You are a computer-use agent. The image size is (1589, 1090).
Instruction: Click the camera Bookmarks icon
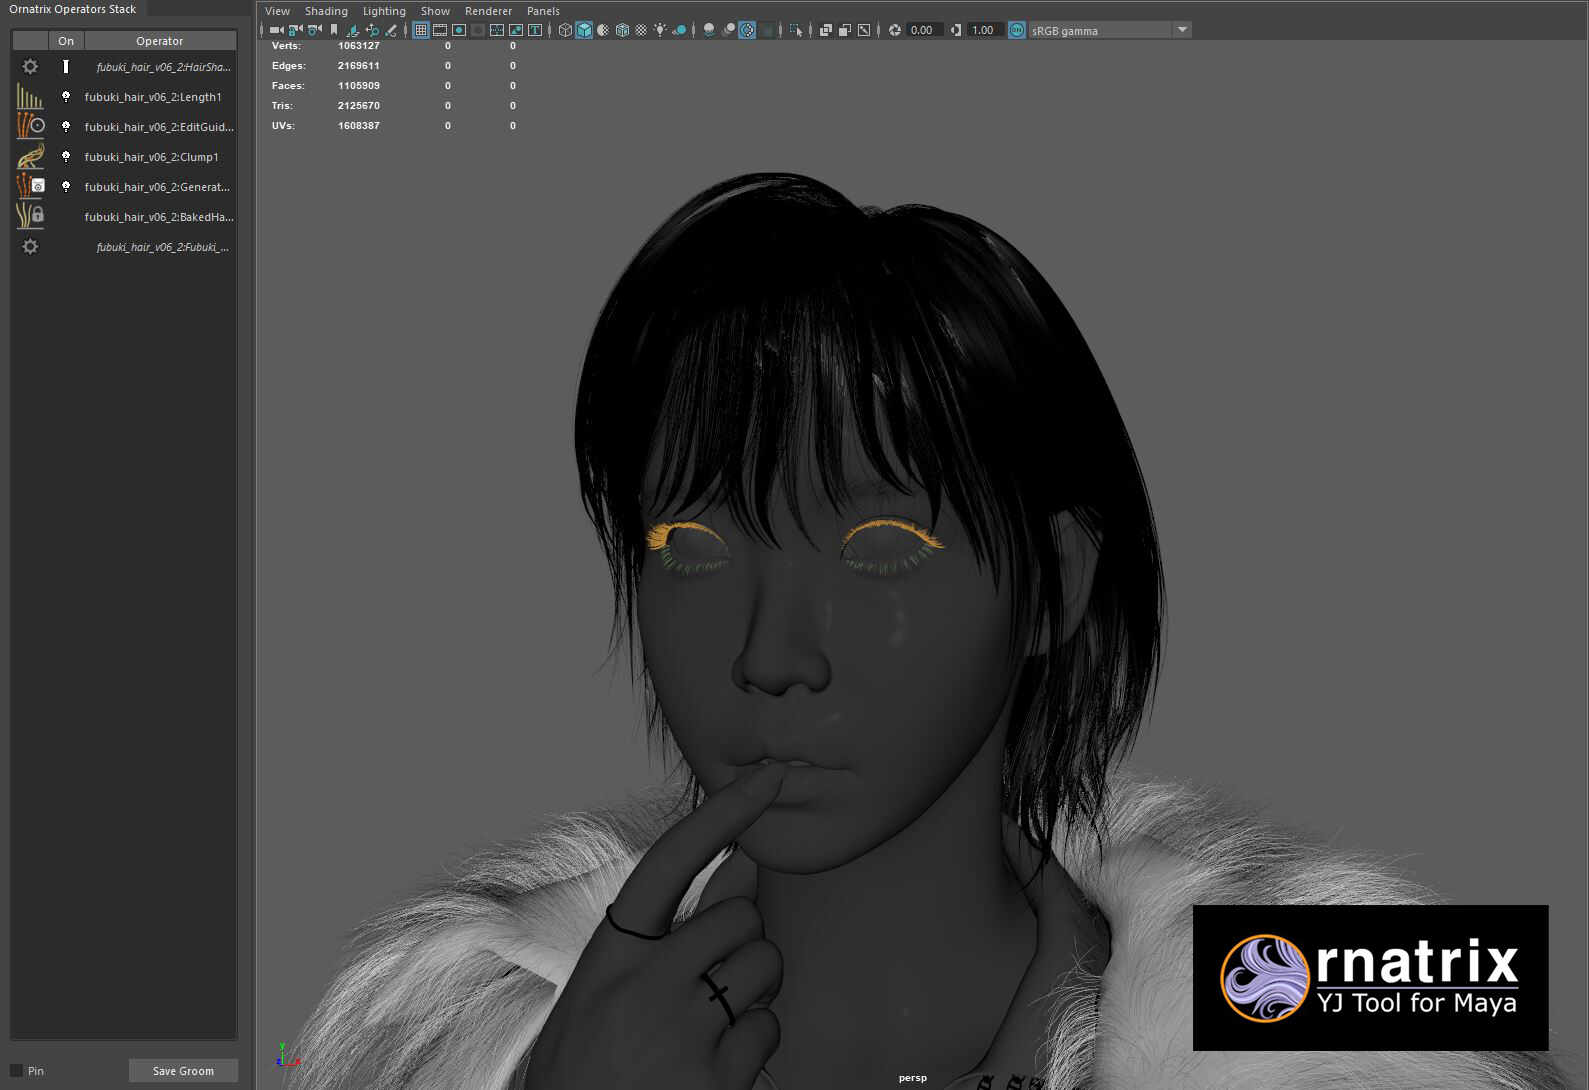pyautogui.click(x=334, y=30)
